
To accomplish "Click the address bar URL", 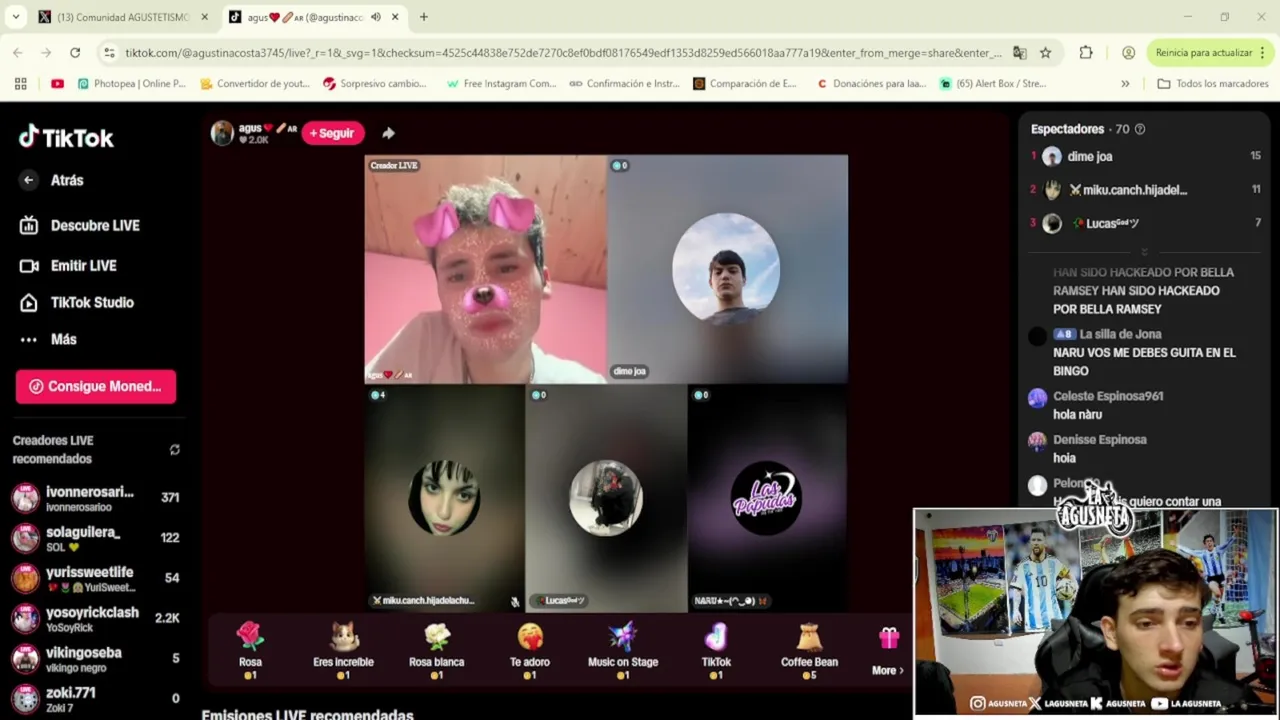I will coord(563,52).
